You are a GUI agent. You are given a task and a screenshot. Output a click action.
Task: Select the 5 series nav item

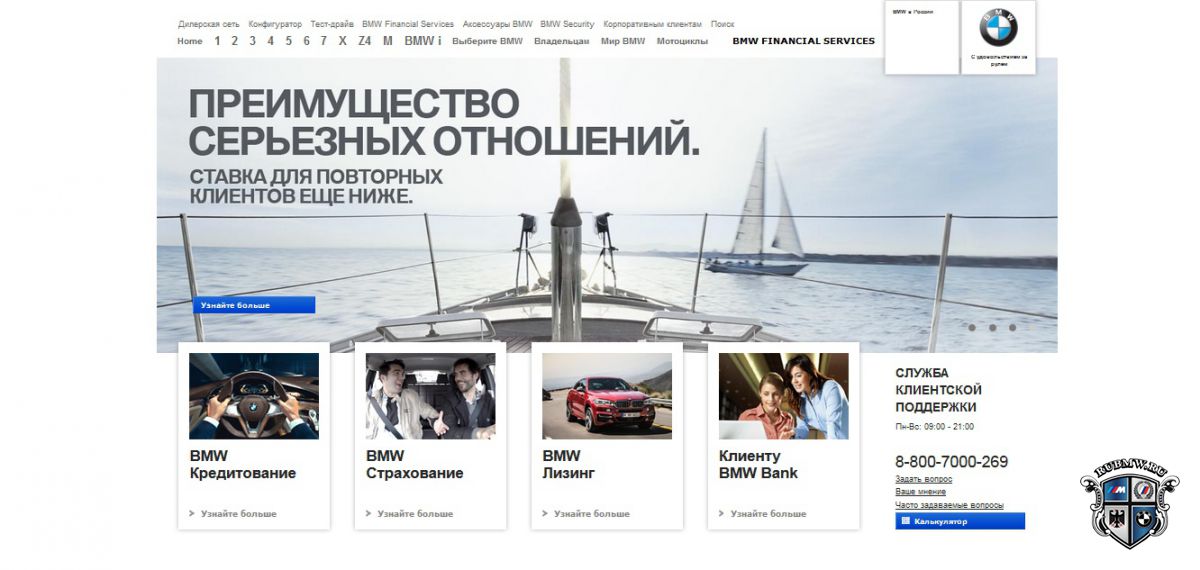click(288, 41)
